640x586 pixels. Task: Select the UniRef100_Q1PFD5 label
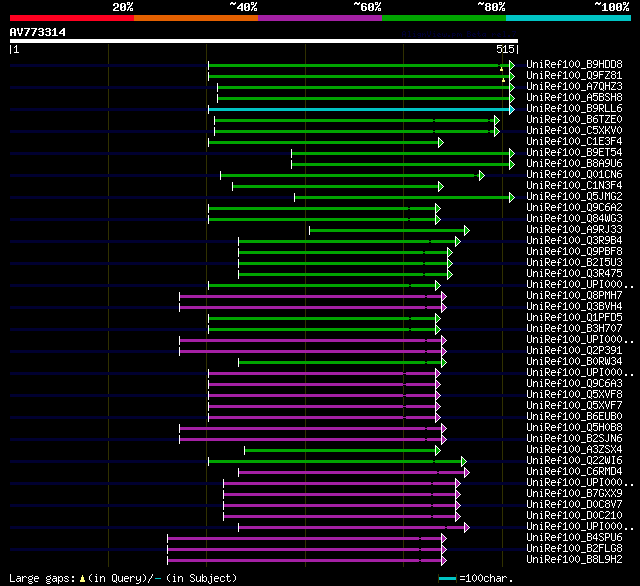coord(574,317)
